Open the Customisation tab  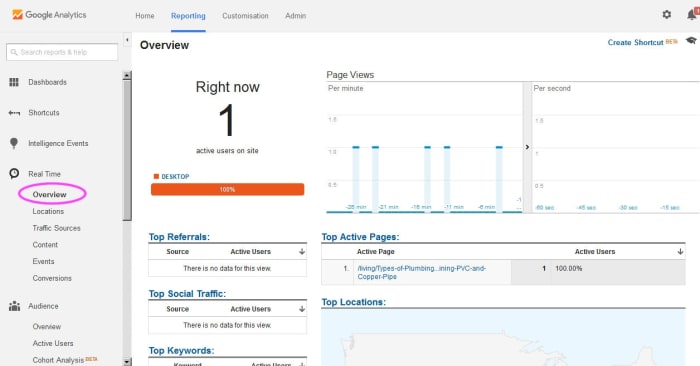(245, 16)
